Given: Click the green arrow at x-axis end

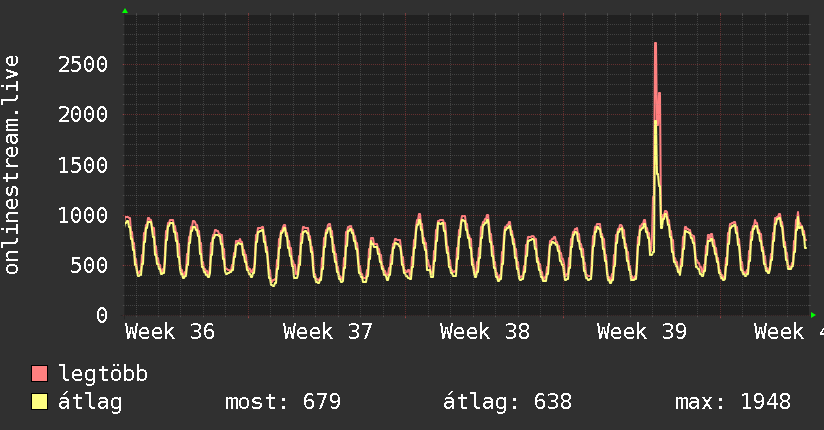Looking at the screenshot, I should pos(813,315).
